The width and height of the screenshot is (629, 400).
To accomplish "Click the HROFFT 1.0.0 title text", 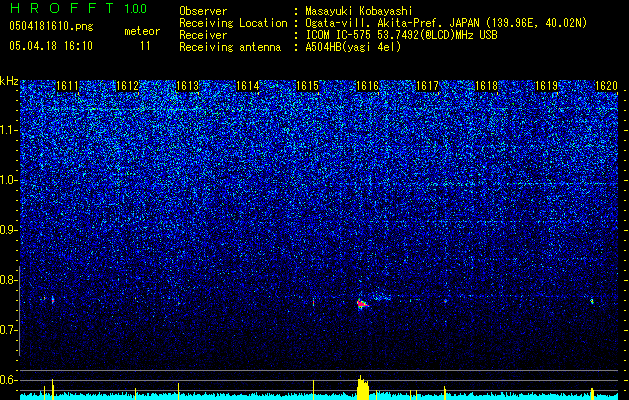I will pyautogui.click(x=78, y=8).
